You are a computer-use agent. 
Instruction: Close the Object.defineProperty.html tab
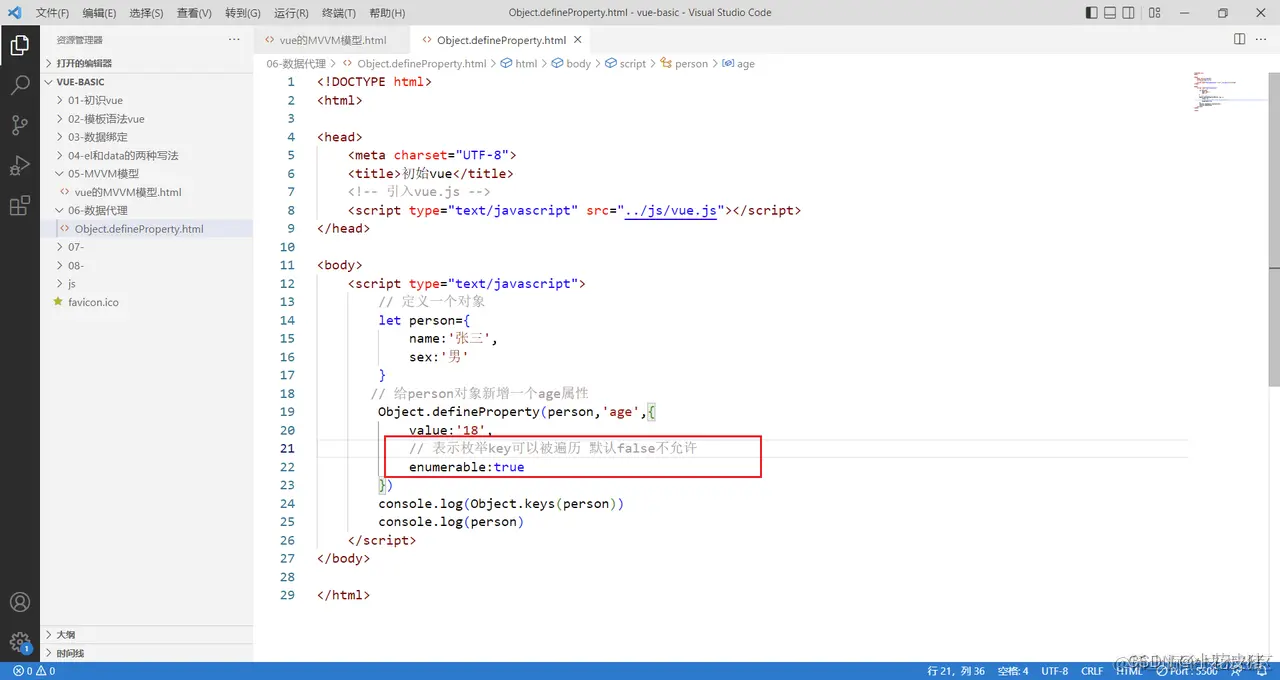click(x=578, y=40)
